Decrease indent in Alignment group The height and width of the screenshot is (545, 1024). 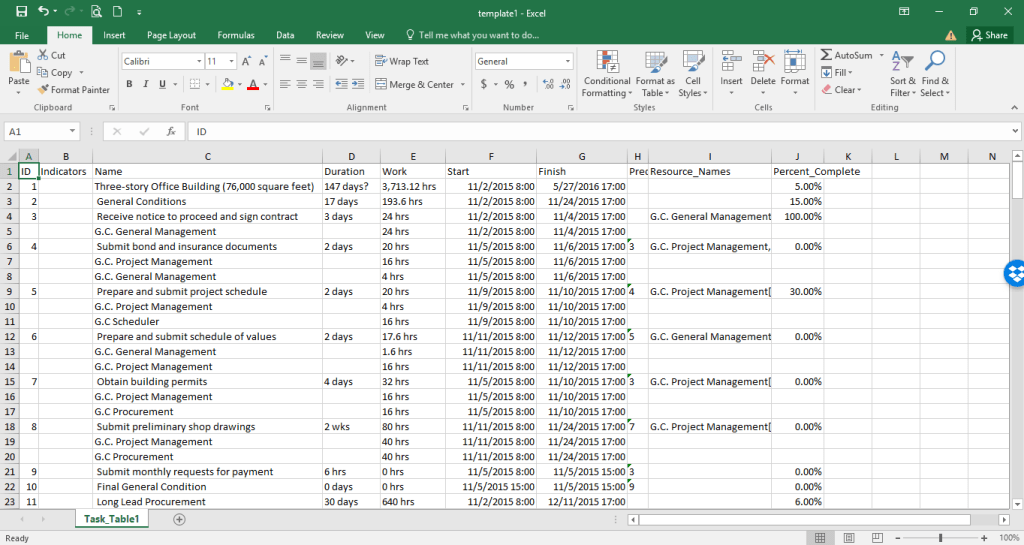point(341,84)
